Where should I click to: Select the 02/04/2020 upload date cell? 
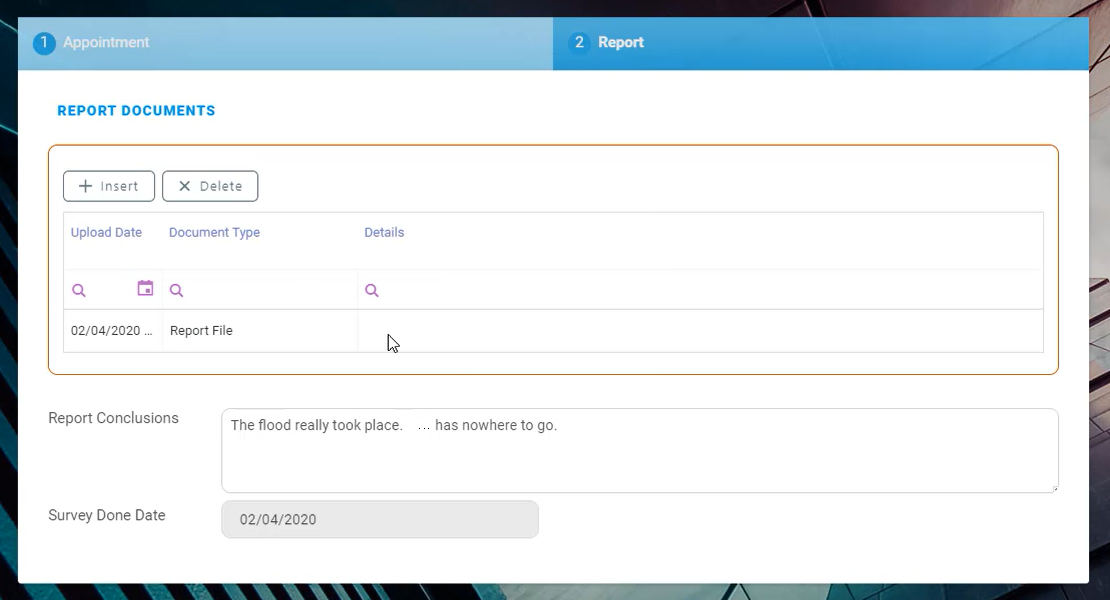pyautogui.click(x=112, y=331)
